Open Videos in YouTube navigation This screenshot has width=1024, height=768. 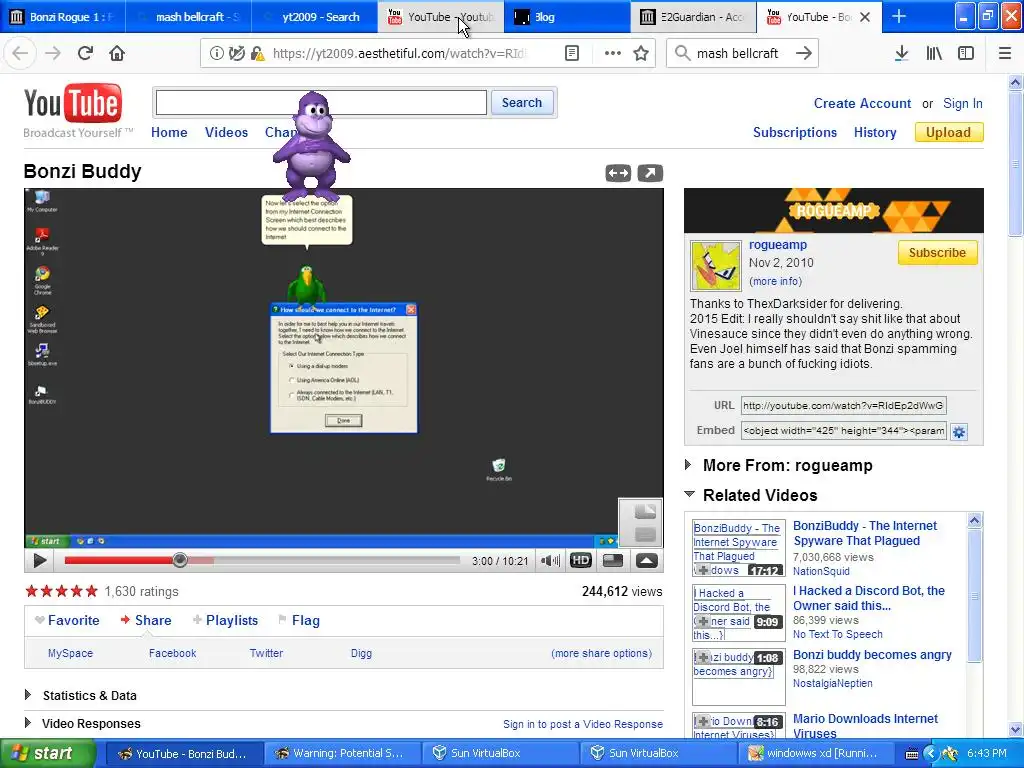226,132
